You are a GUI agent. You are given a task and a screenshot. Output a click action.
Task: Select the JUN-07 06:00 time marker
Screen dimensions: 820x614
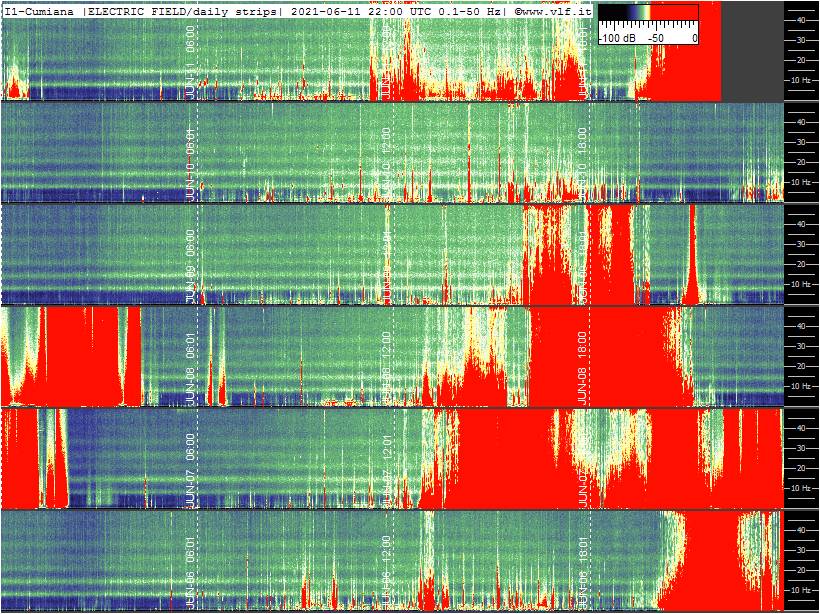[x=191, y=470]
